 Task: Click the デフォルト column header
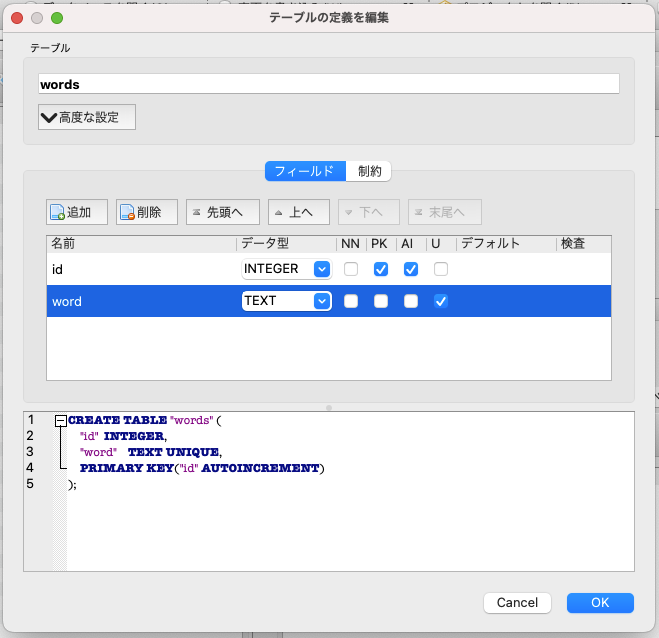pos(506,243)
